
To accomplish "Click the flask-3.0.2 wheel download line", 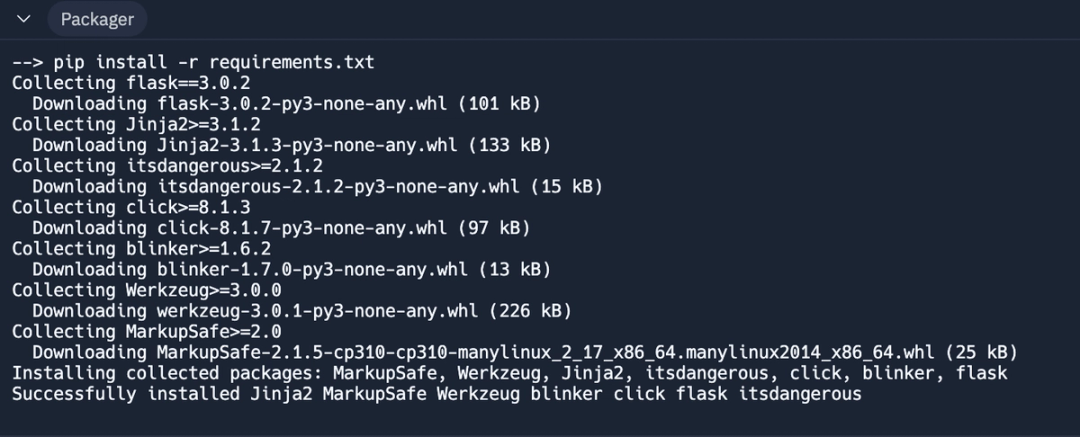I will (287, 103).
